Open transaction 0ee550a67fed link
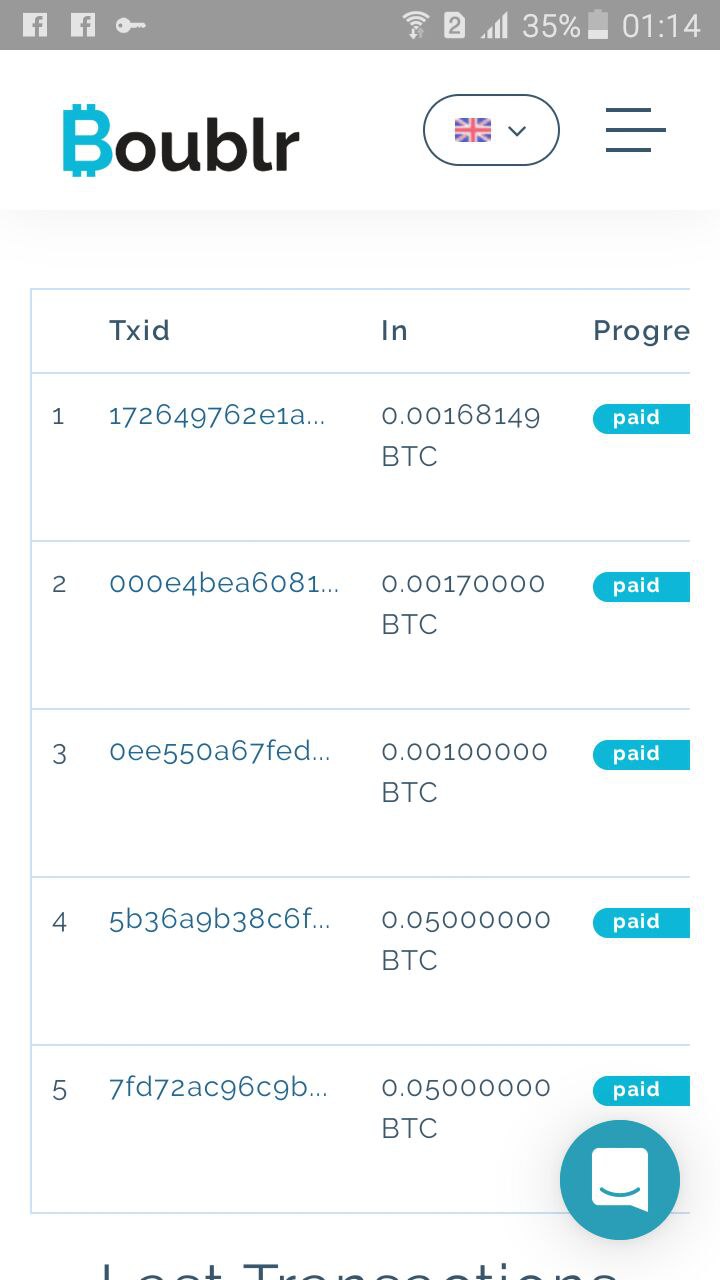 point(219,752)
